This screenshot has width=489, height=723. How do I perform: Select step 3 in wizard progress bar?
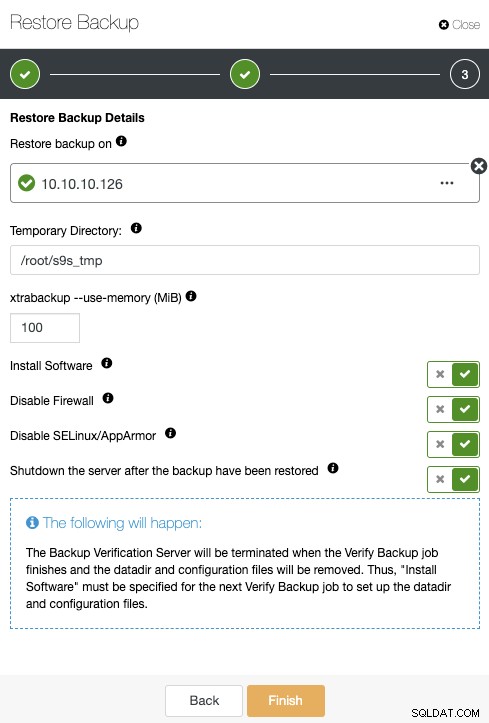[x=465, y=74]
